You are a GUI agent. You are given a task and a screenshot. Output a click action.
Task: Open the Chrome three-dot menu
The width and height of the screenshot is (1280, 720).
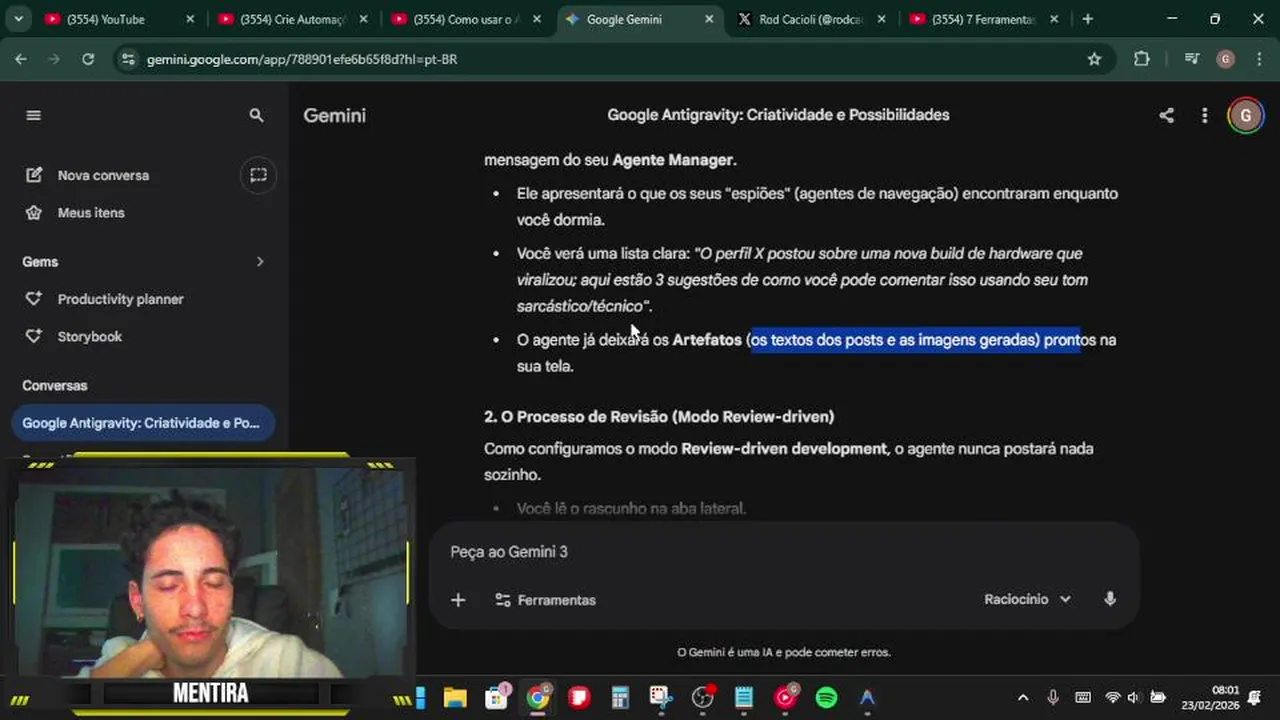pos(1257,59)
